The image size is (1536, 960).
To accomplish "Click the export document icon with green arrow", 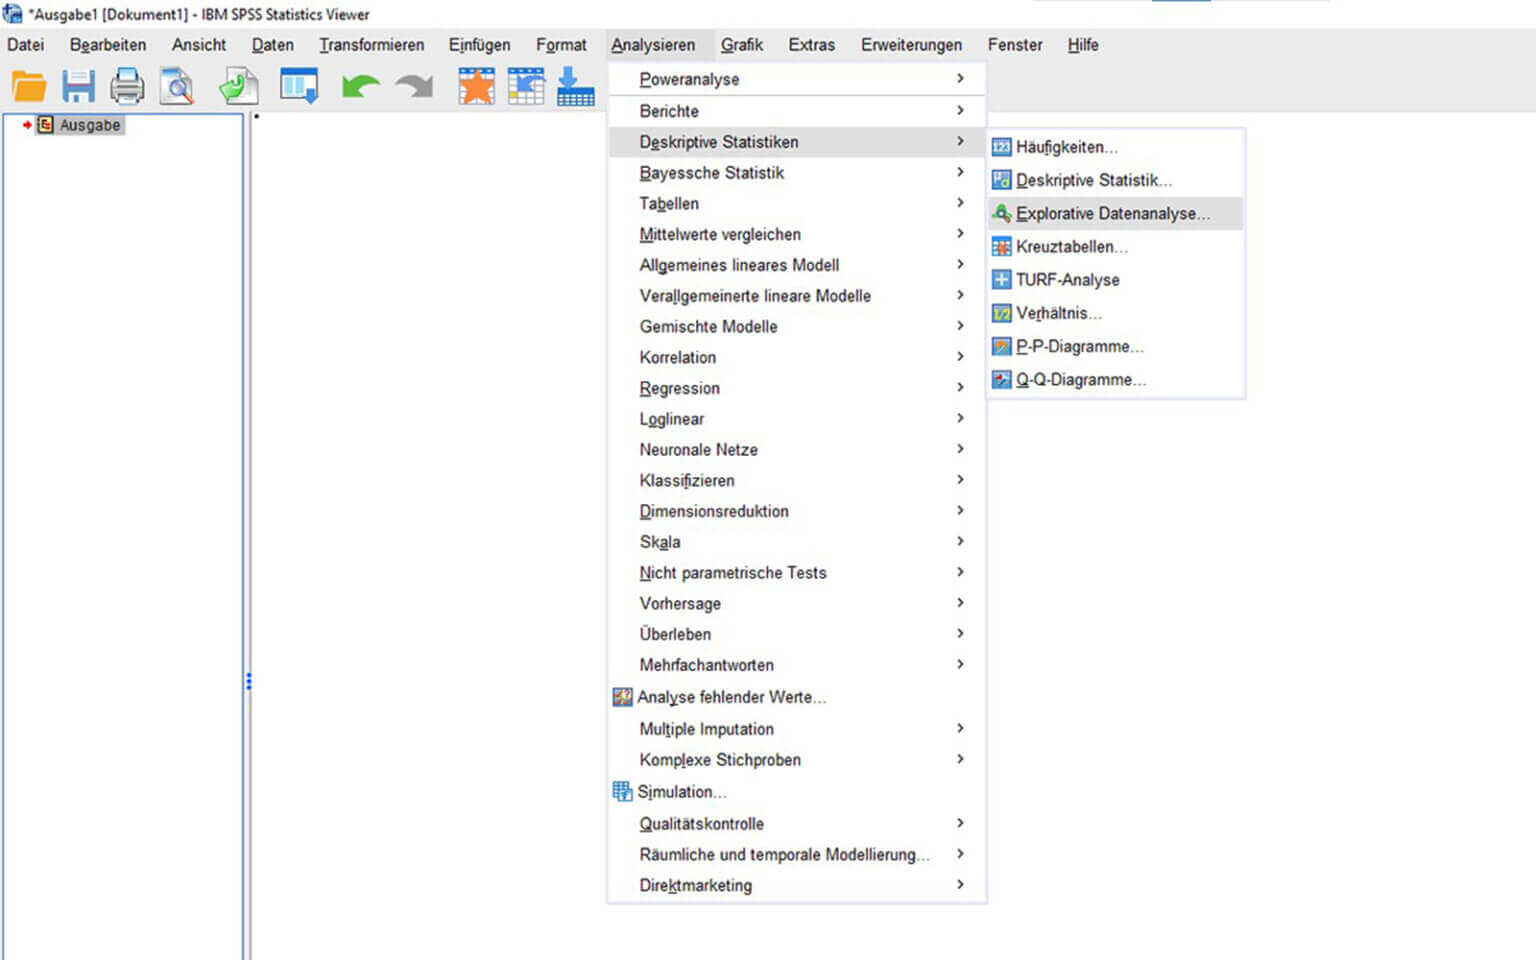I will pyautogui.click(x=239, y=87).
